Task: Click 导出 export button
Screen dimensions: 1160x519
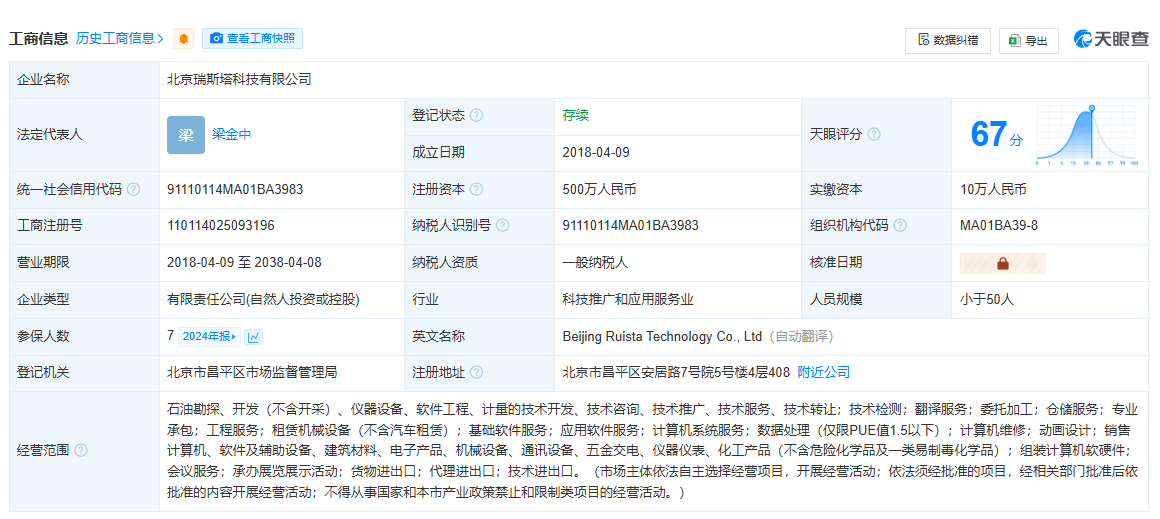Action: click(x=1028, y=41)
